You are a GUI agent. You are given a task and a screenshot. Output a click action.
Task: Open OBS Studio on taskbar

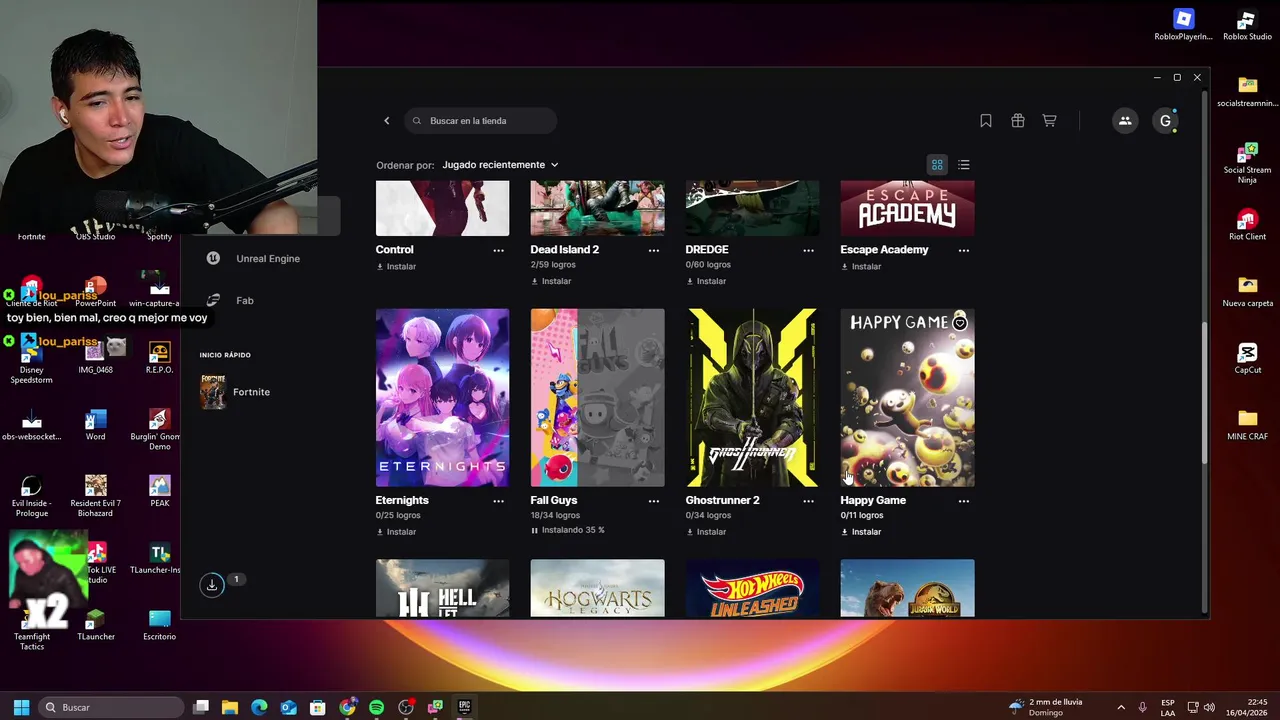point(406,707)
